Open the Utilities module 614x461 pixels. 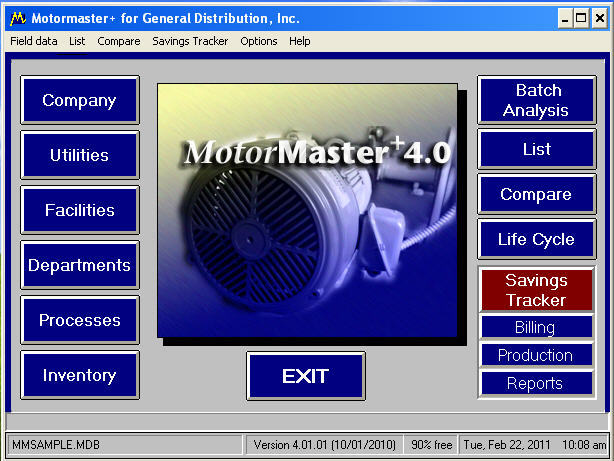coord(80,155)
